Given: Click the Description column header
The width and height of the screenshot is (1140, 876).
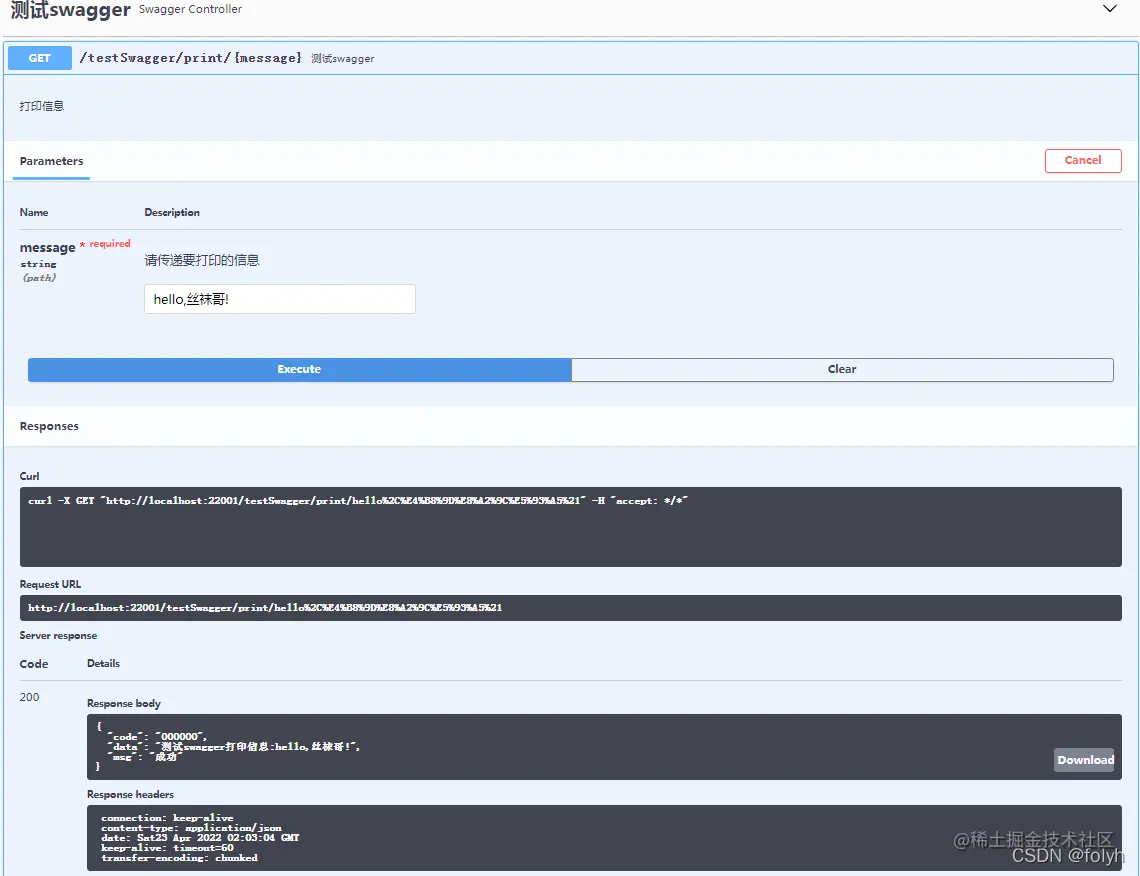Looking at the screenshot, I should coord(172,212).
